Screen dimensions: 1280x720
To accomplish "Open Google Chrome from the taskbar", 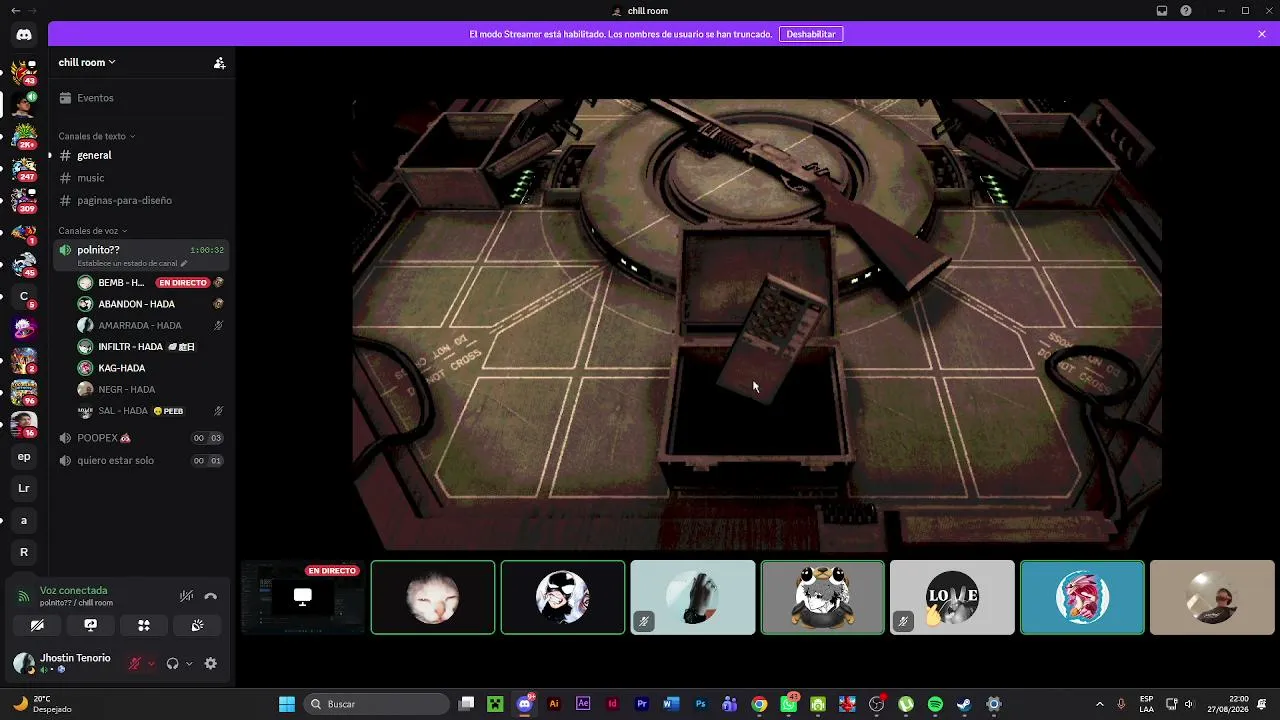I will point(759,704).
